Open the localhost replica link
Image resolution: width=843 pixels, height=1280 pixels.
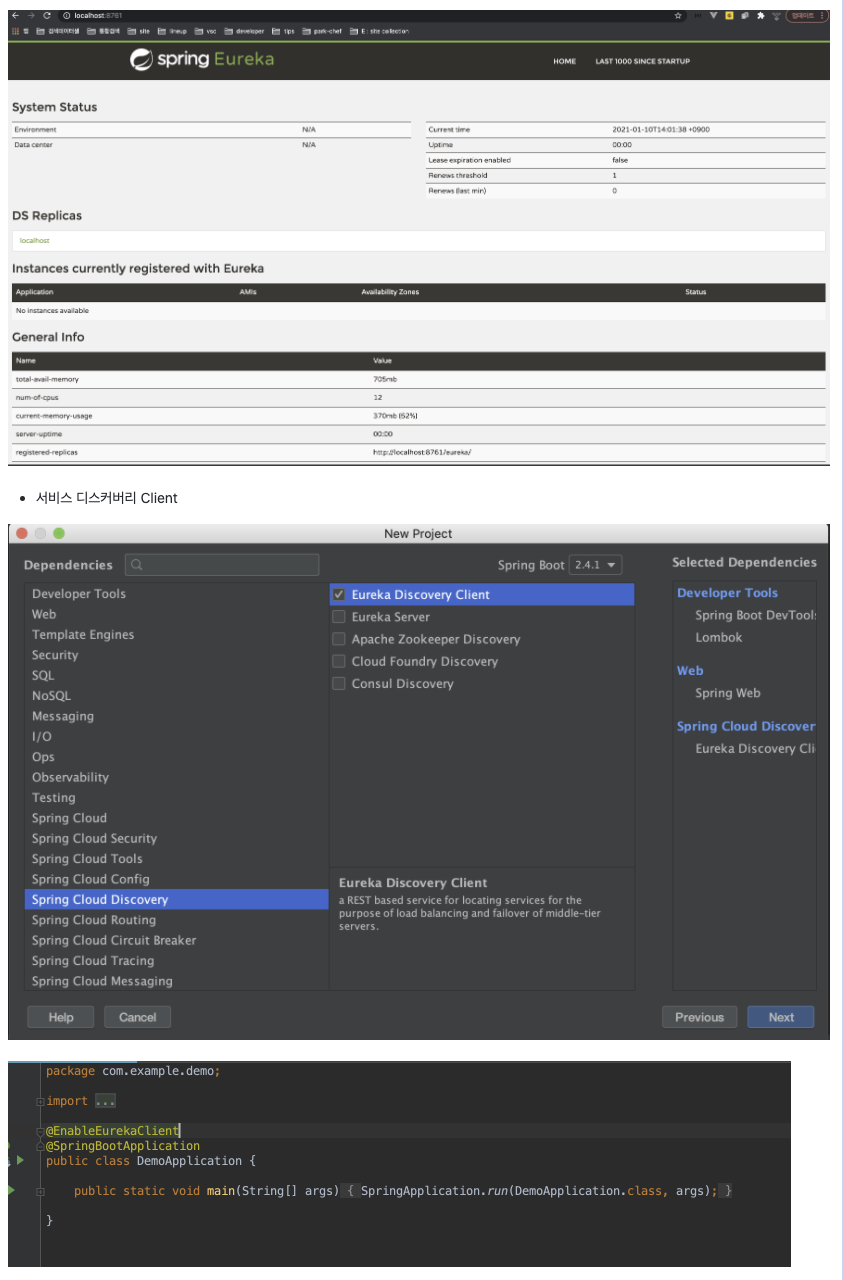(34, 241)
